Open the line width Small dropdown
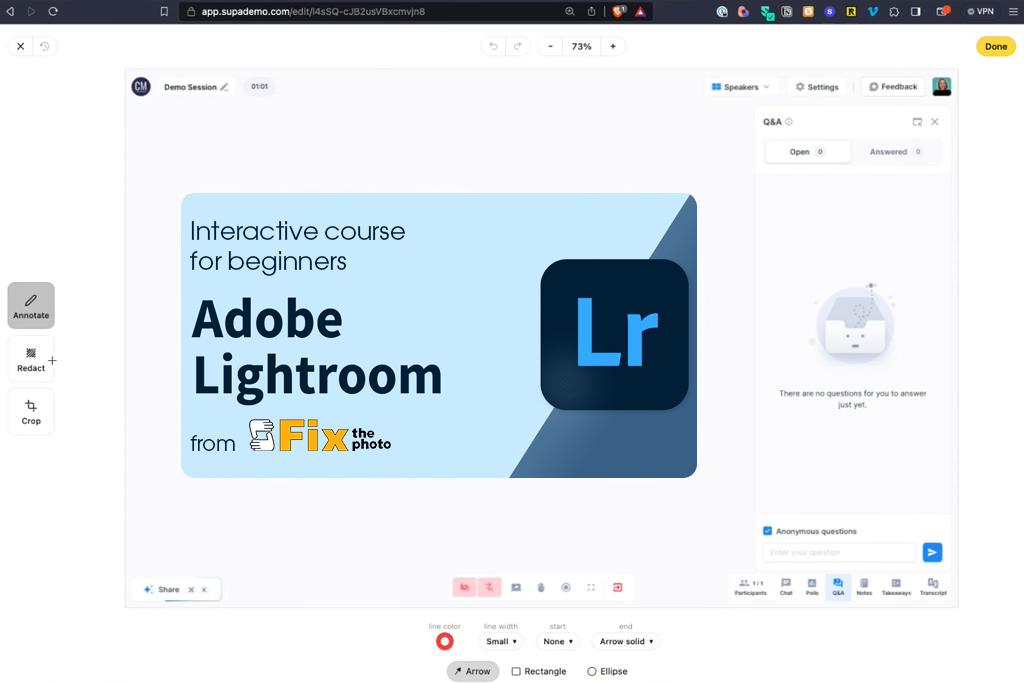 click(x=501, y=641)
